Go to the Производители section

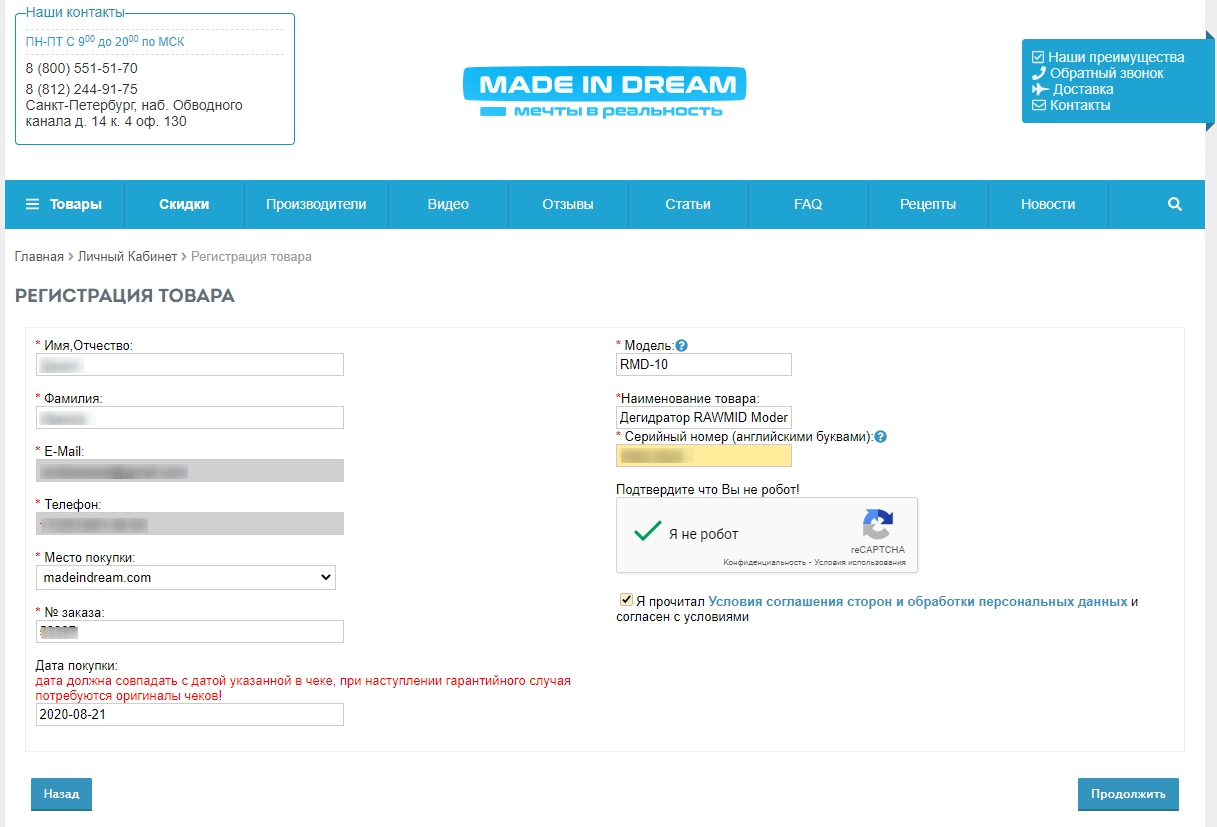(x=316, y=204)
